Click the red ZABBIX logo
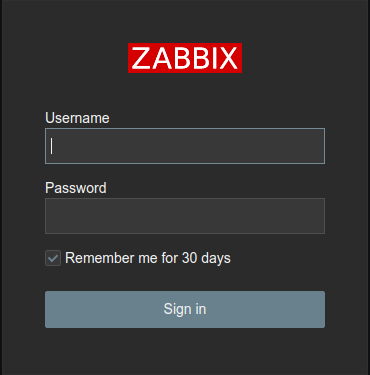370x375 pixels. tap(185, 58)
